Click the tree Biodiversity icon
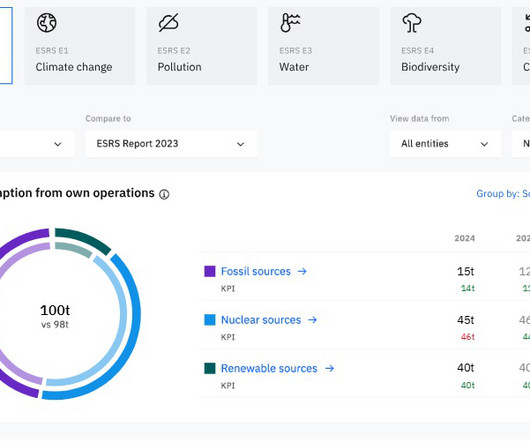This screenshot has width=530, height=443. click(x=412, y=23)
